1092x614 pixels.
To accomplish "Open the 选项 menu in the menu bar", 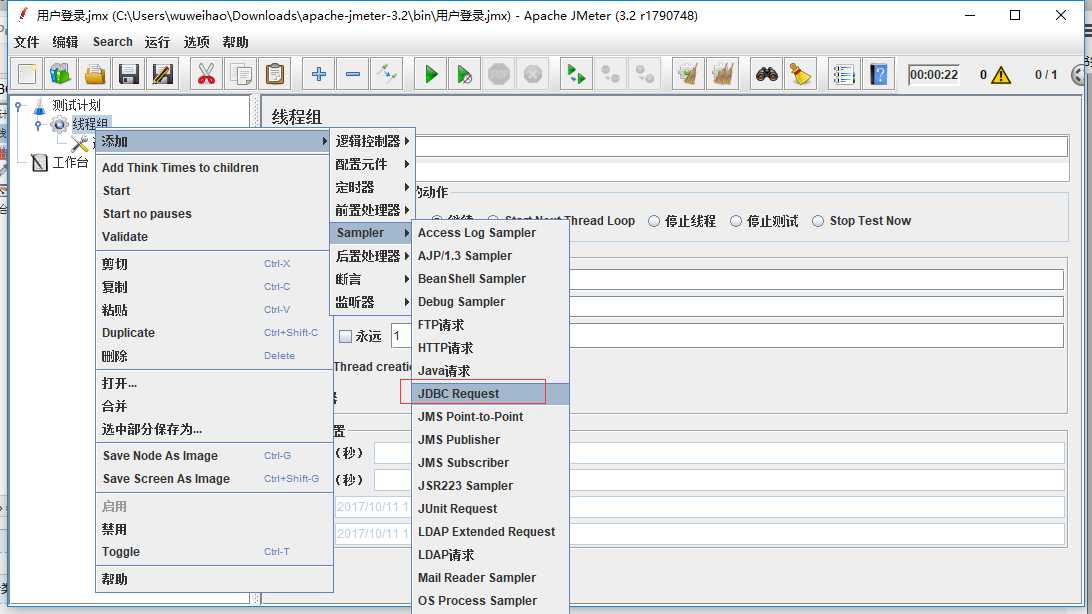I will pyautogui.click(x=196, y=42).
